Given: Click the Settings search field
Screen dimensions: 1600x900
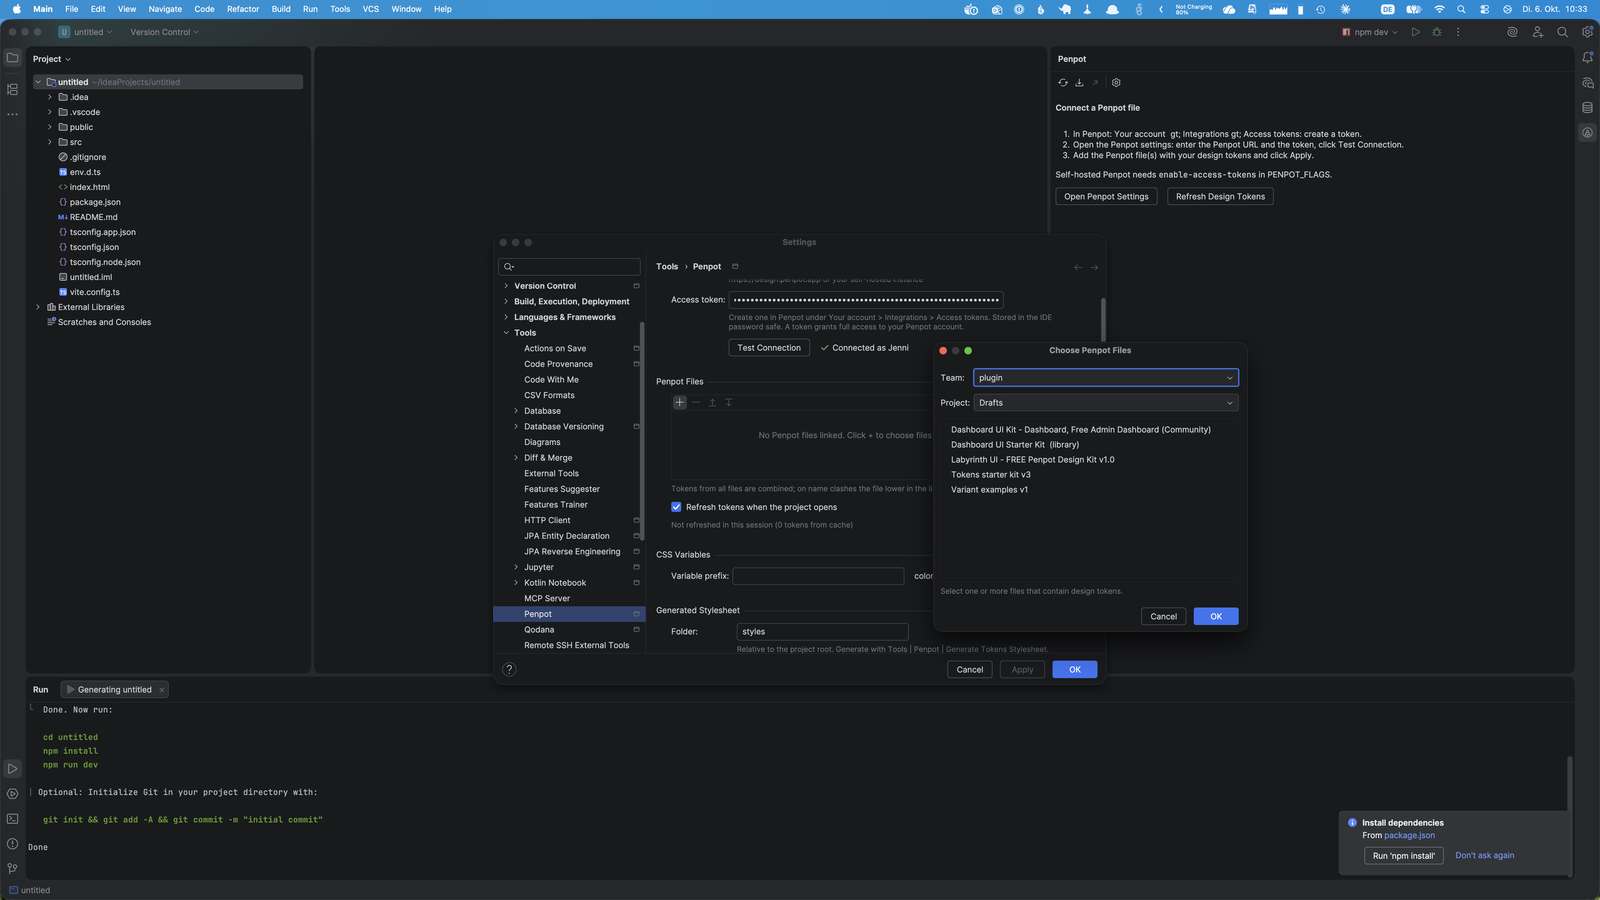Looking at the screenshot, I should [569, 267].
